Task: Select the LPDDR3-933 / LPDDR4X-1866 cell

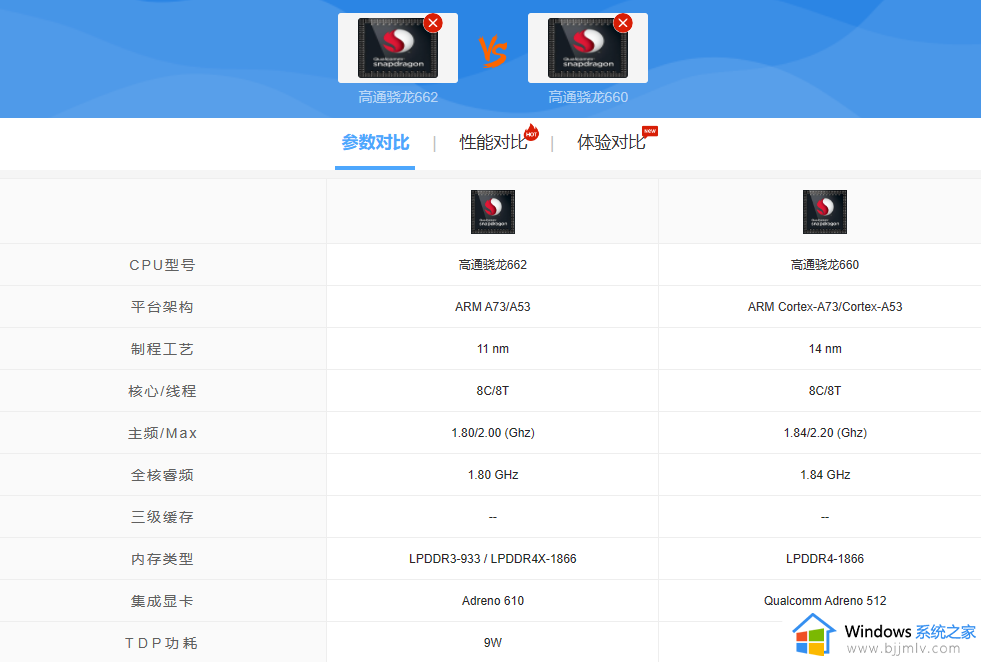Action: 493,559
